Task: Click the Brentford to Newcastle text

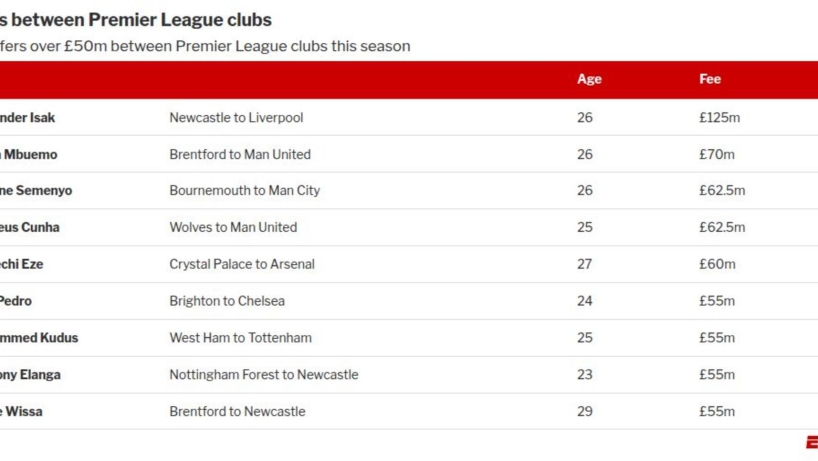Action: [x=237, y=412]
